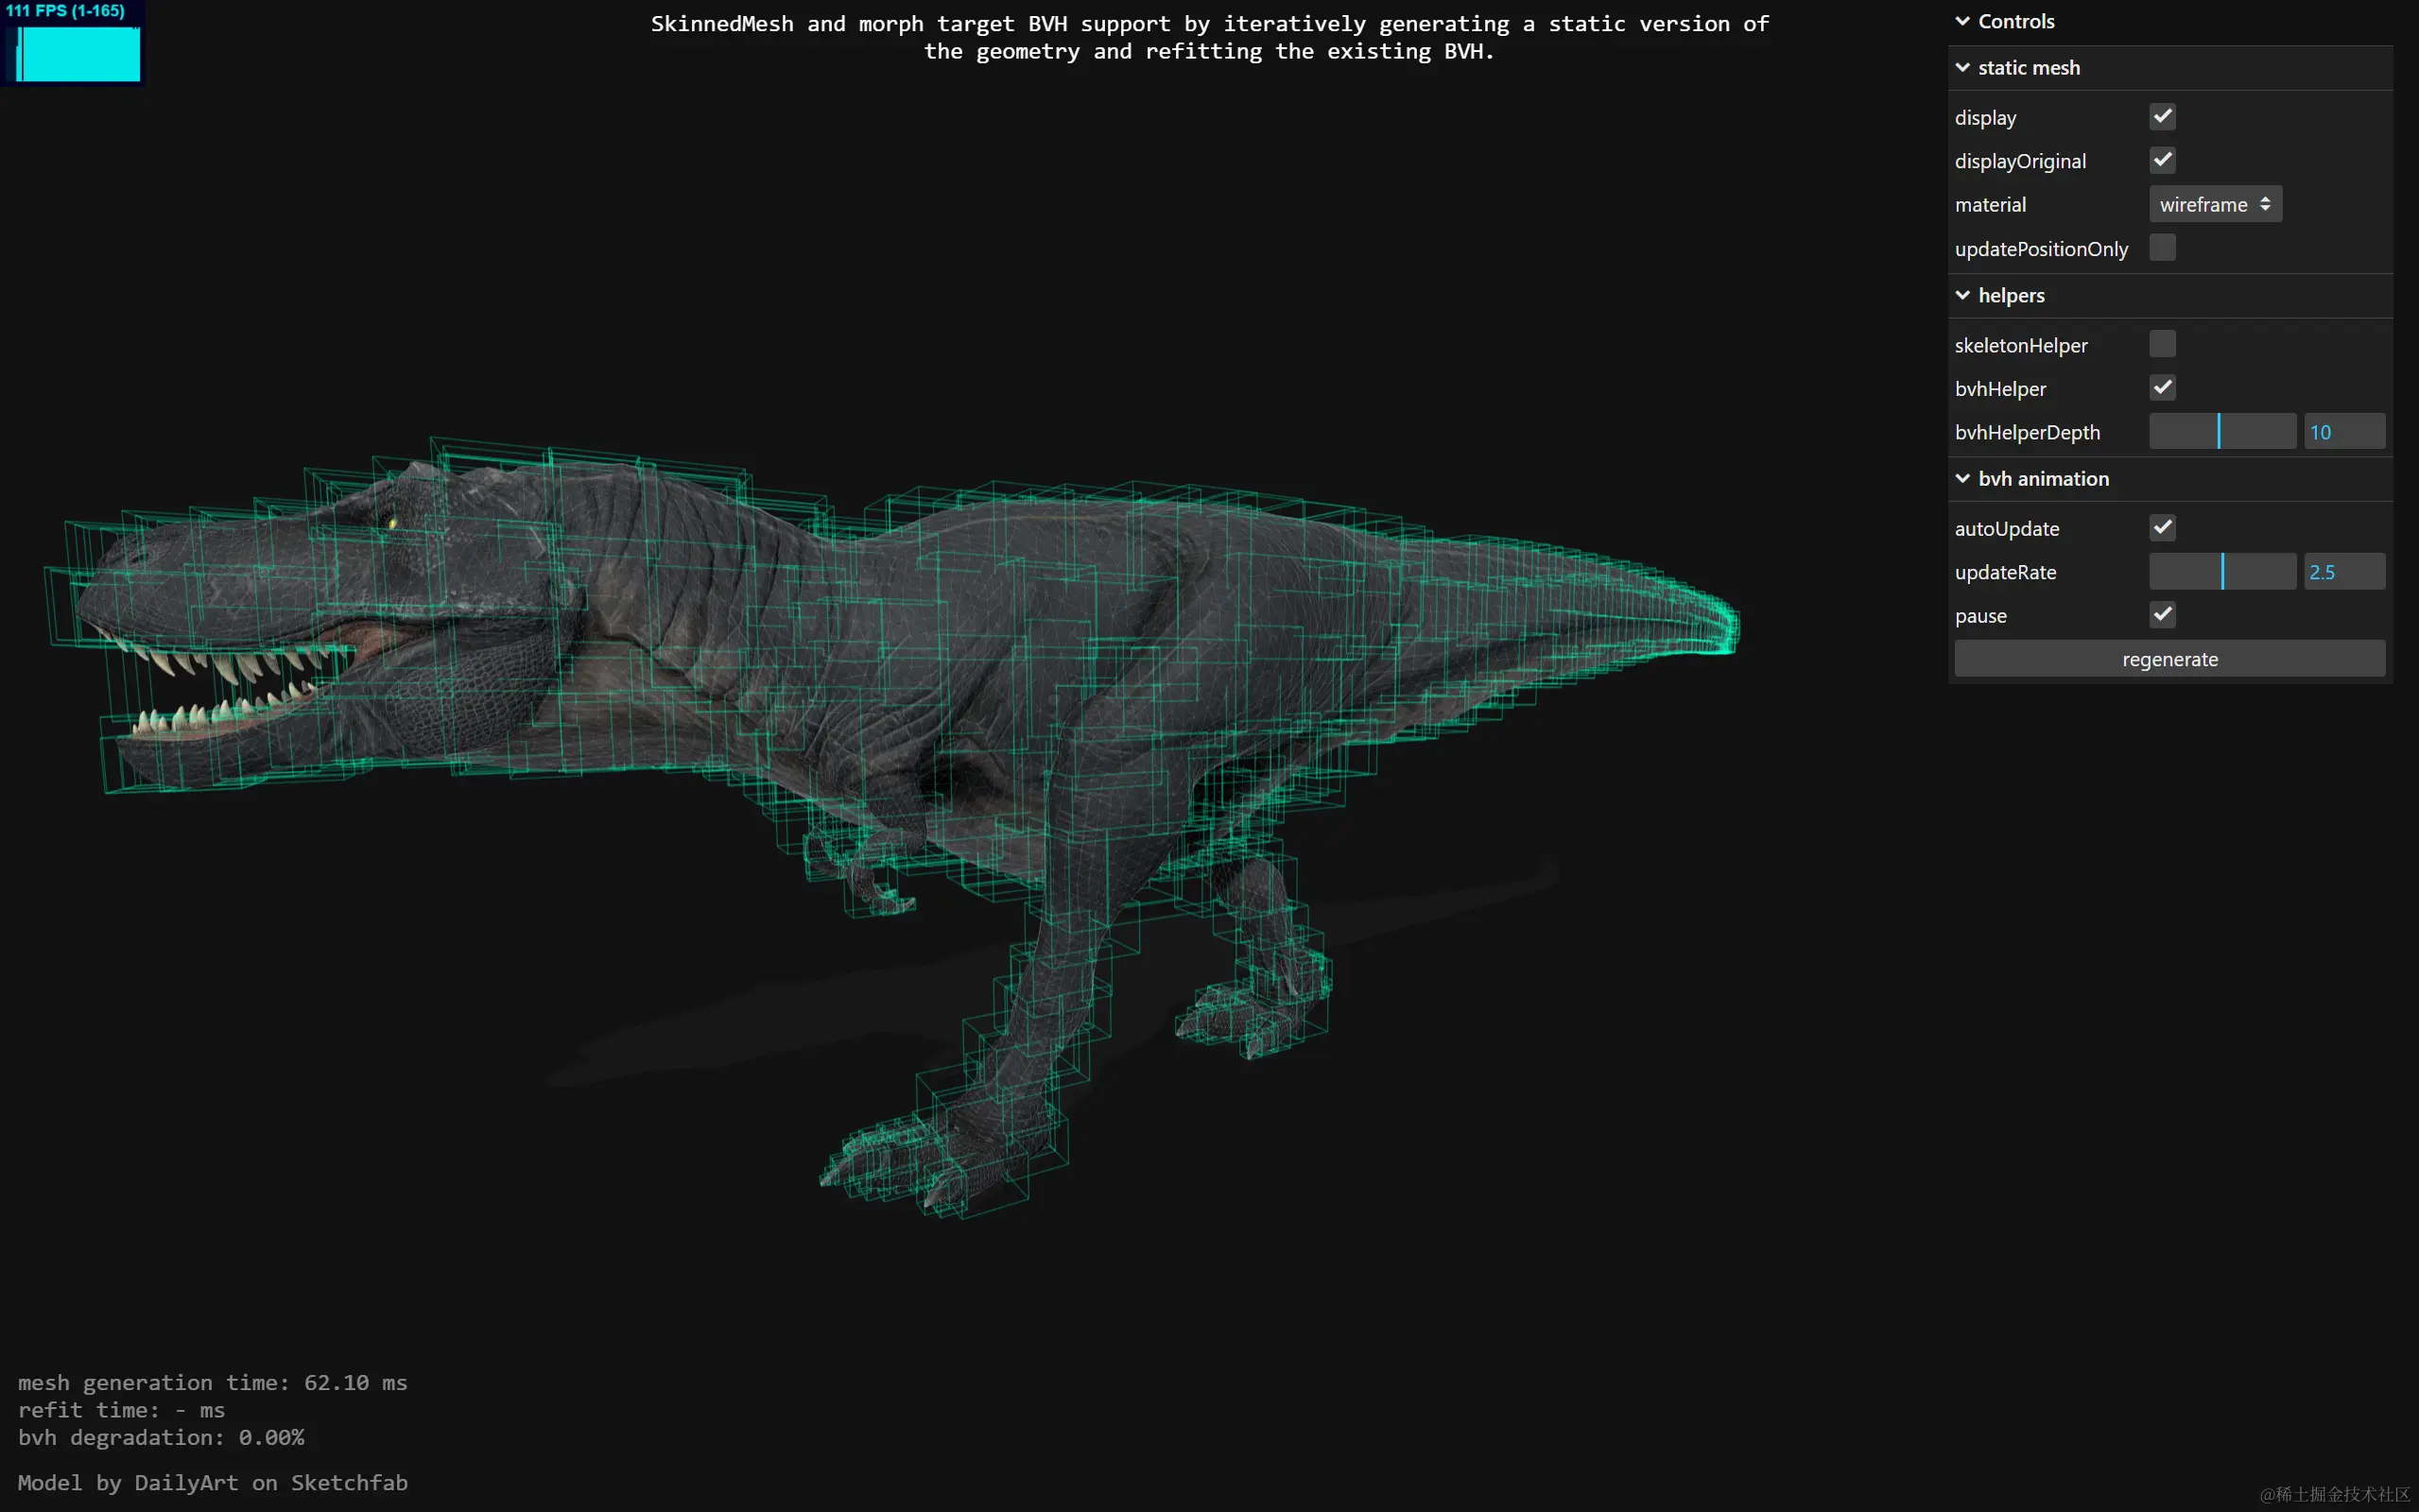Toggle the displayOriginal checkbox
Image resolution: width=2419 pixels, height=1512 pixels.
[2162, 160]
